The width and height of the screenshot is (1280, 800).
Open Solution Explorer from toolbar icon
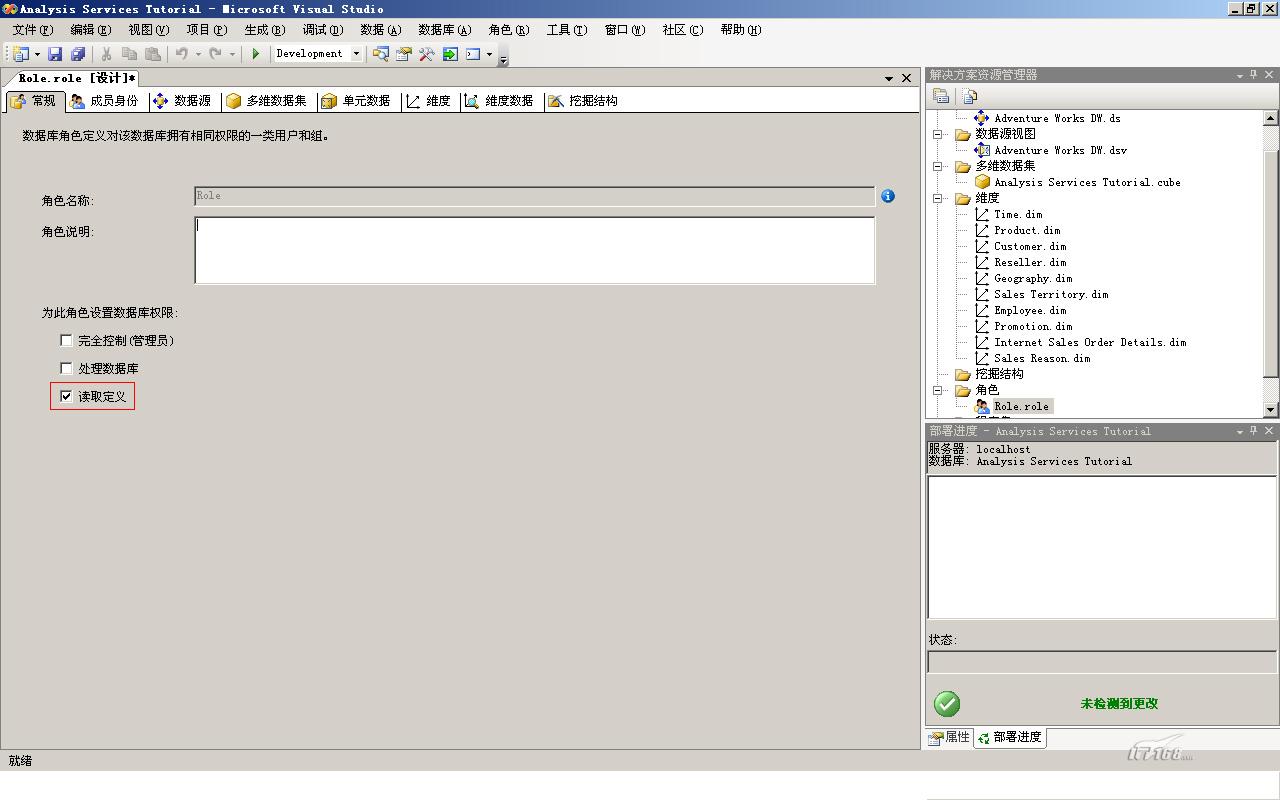380,54
